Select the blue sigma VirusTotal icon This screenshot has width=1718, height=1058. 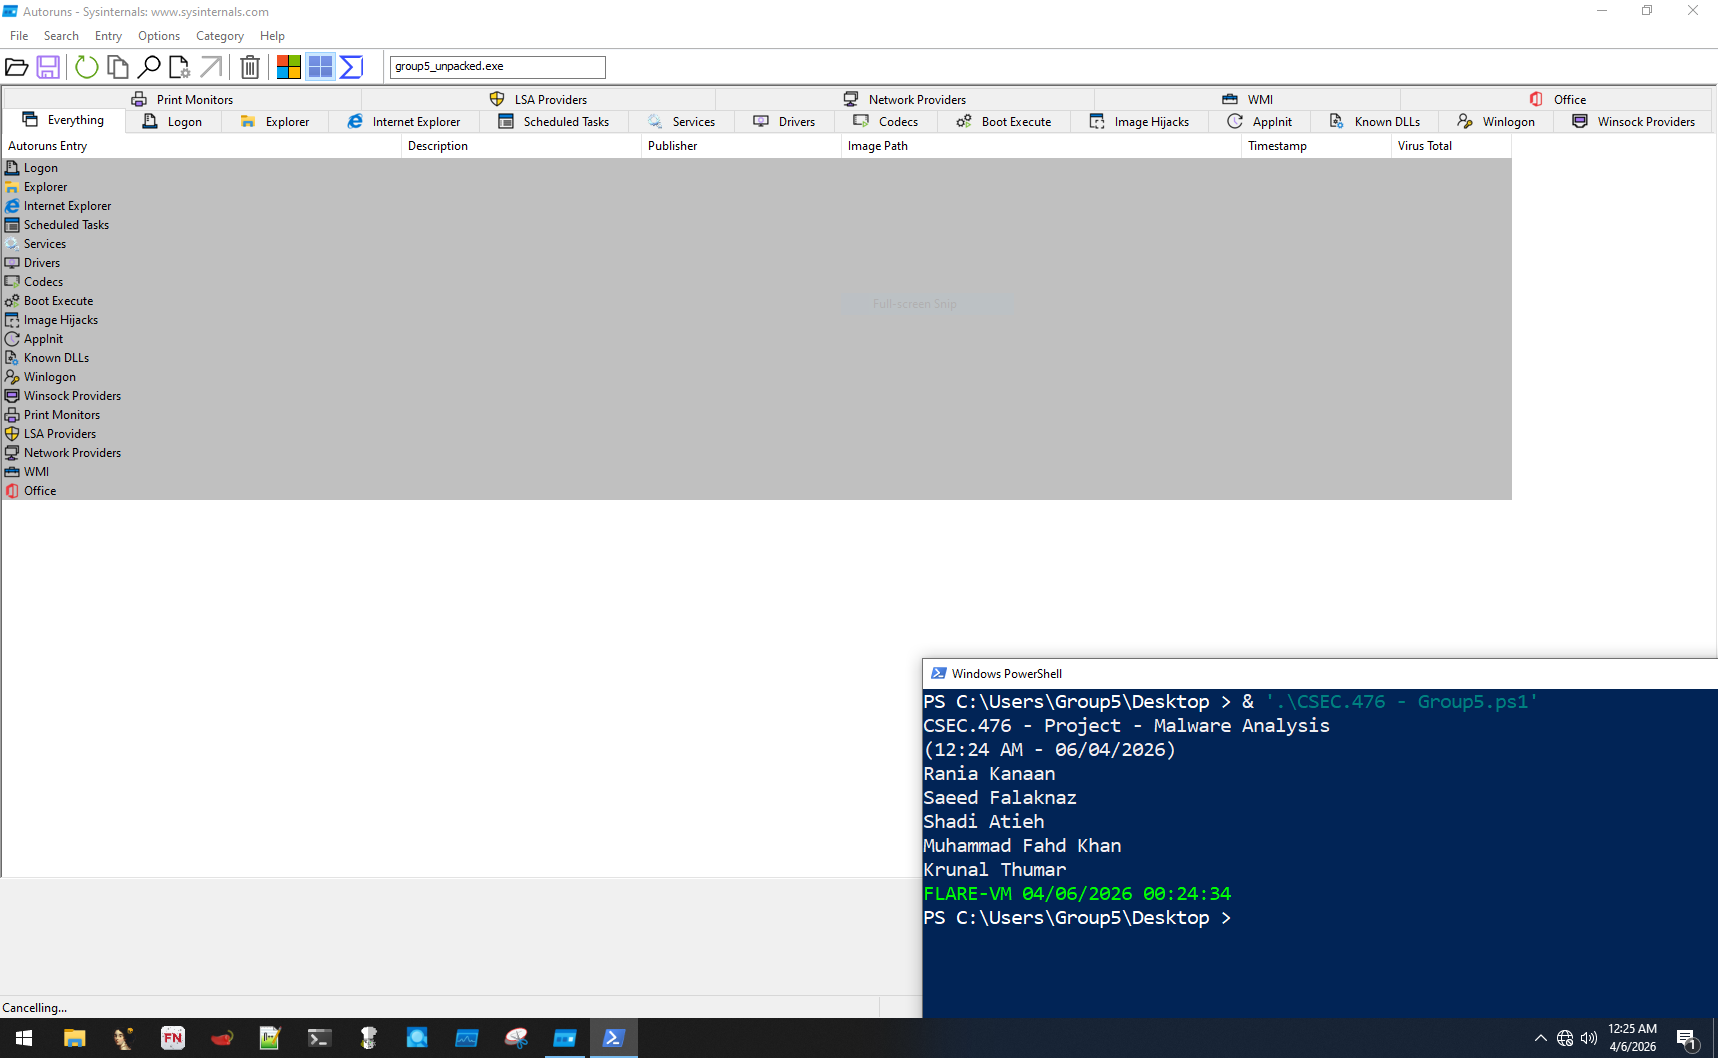(351, 67)
